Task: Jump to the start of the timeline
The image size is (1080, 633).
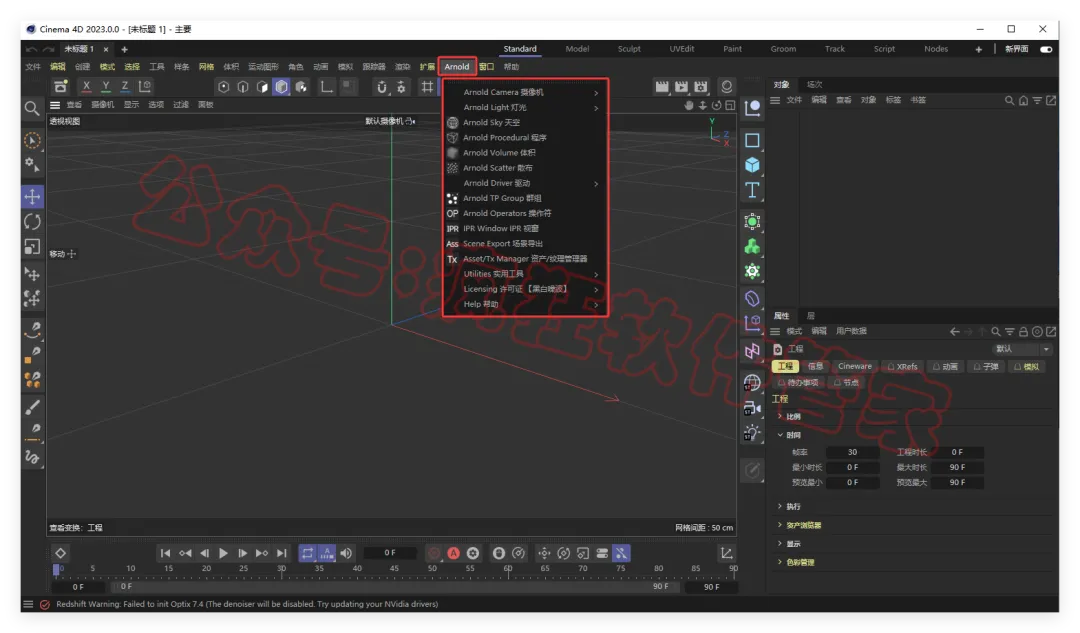Action: point(165,553)
